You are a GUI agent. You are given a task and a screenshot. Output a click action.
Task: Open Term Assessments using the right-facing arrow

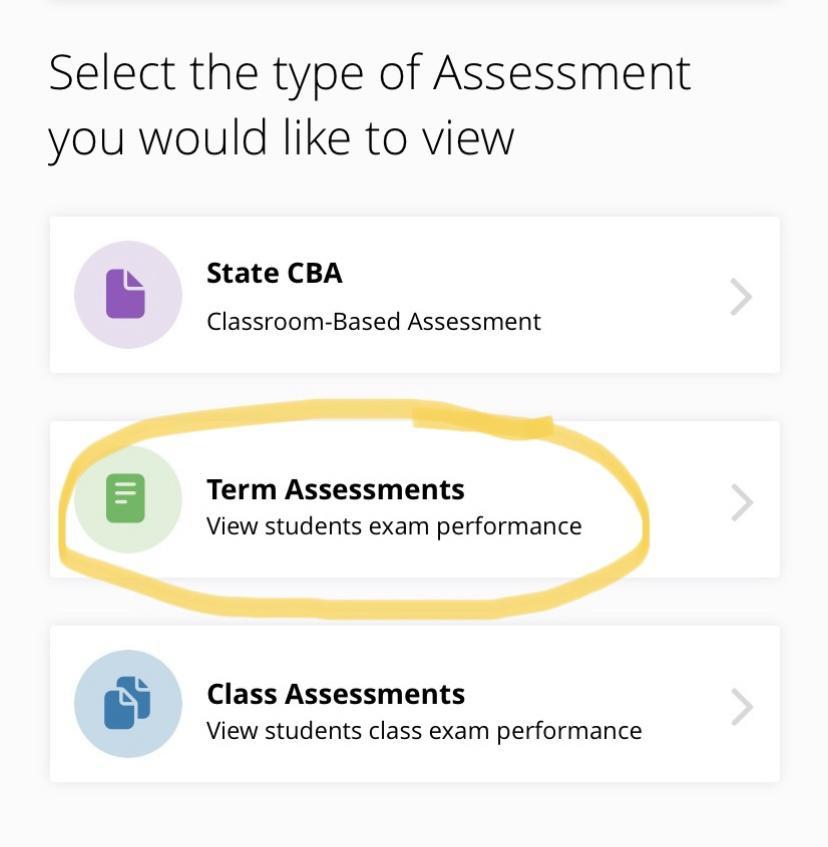(x=741, y=500)
